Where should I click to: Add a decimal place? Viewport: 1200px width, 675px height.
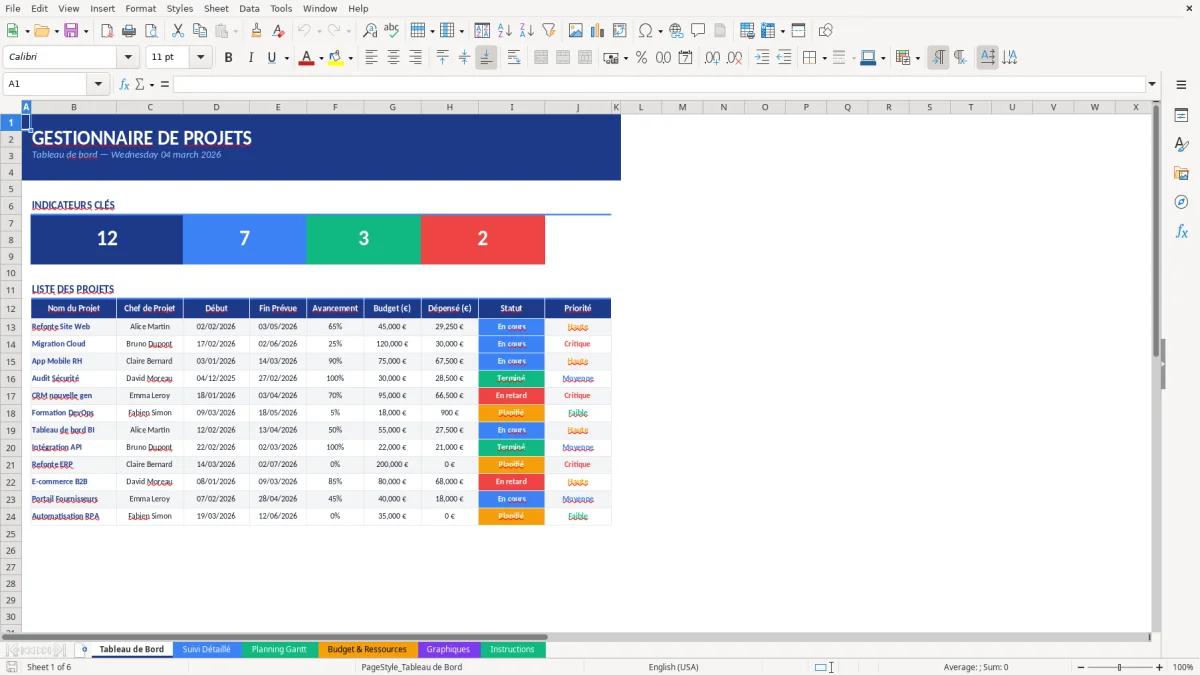coord(713,58)
